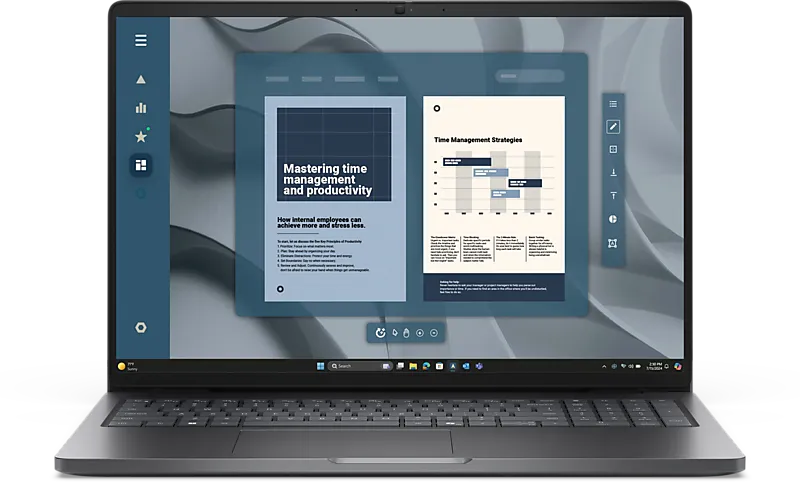Click the Windows Start button
Viewport: 800px width, 482px height.
click(320, 366)
